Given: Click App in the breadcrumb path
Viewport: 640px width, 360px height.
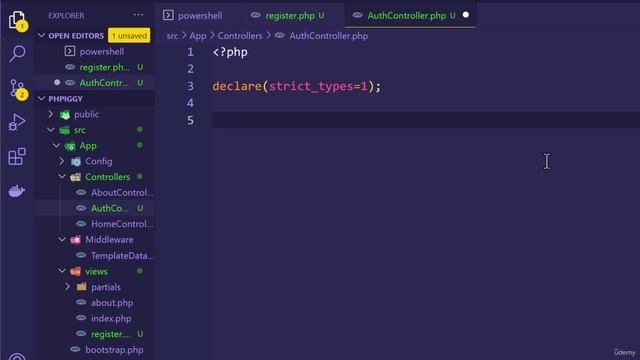Looking at the screenshot, I should (x=198, y=36).
